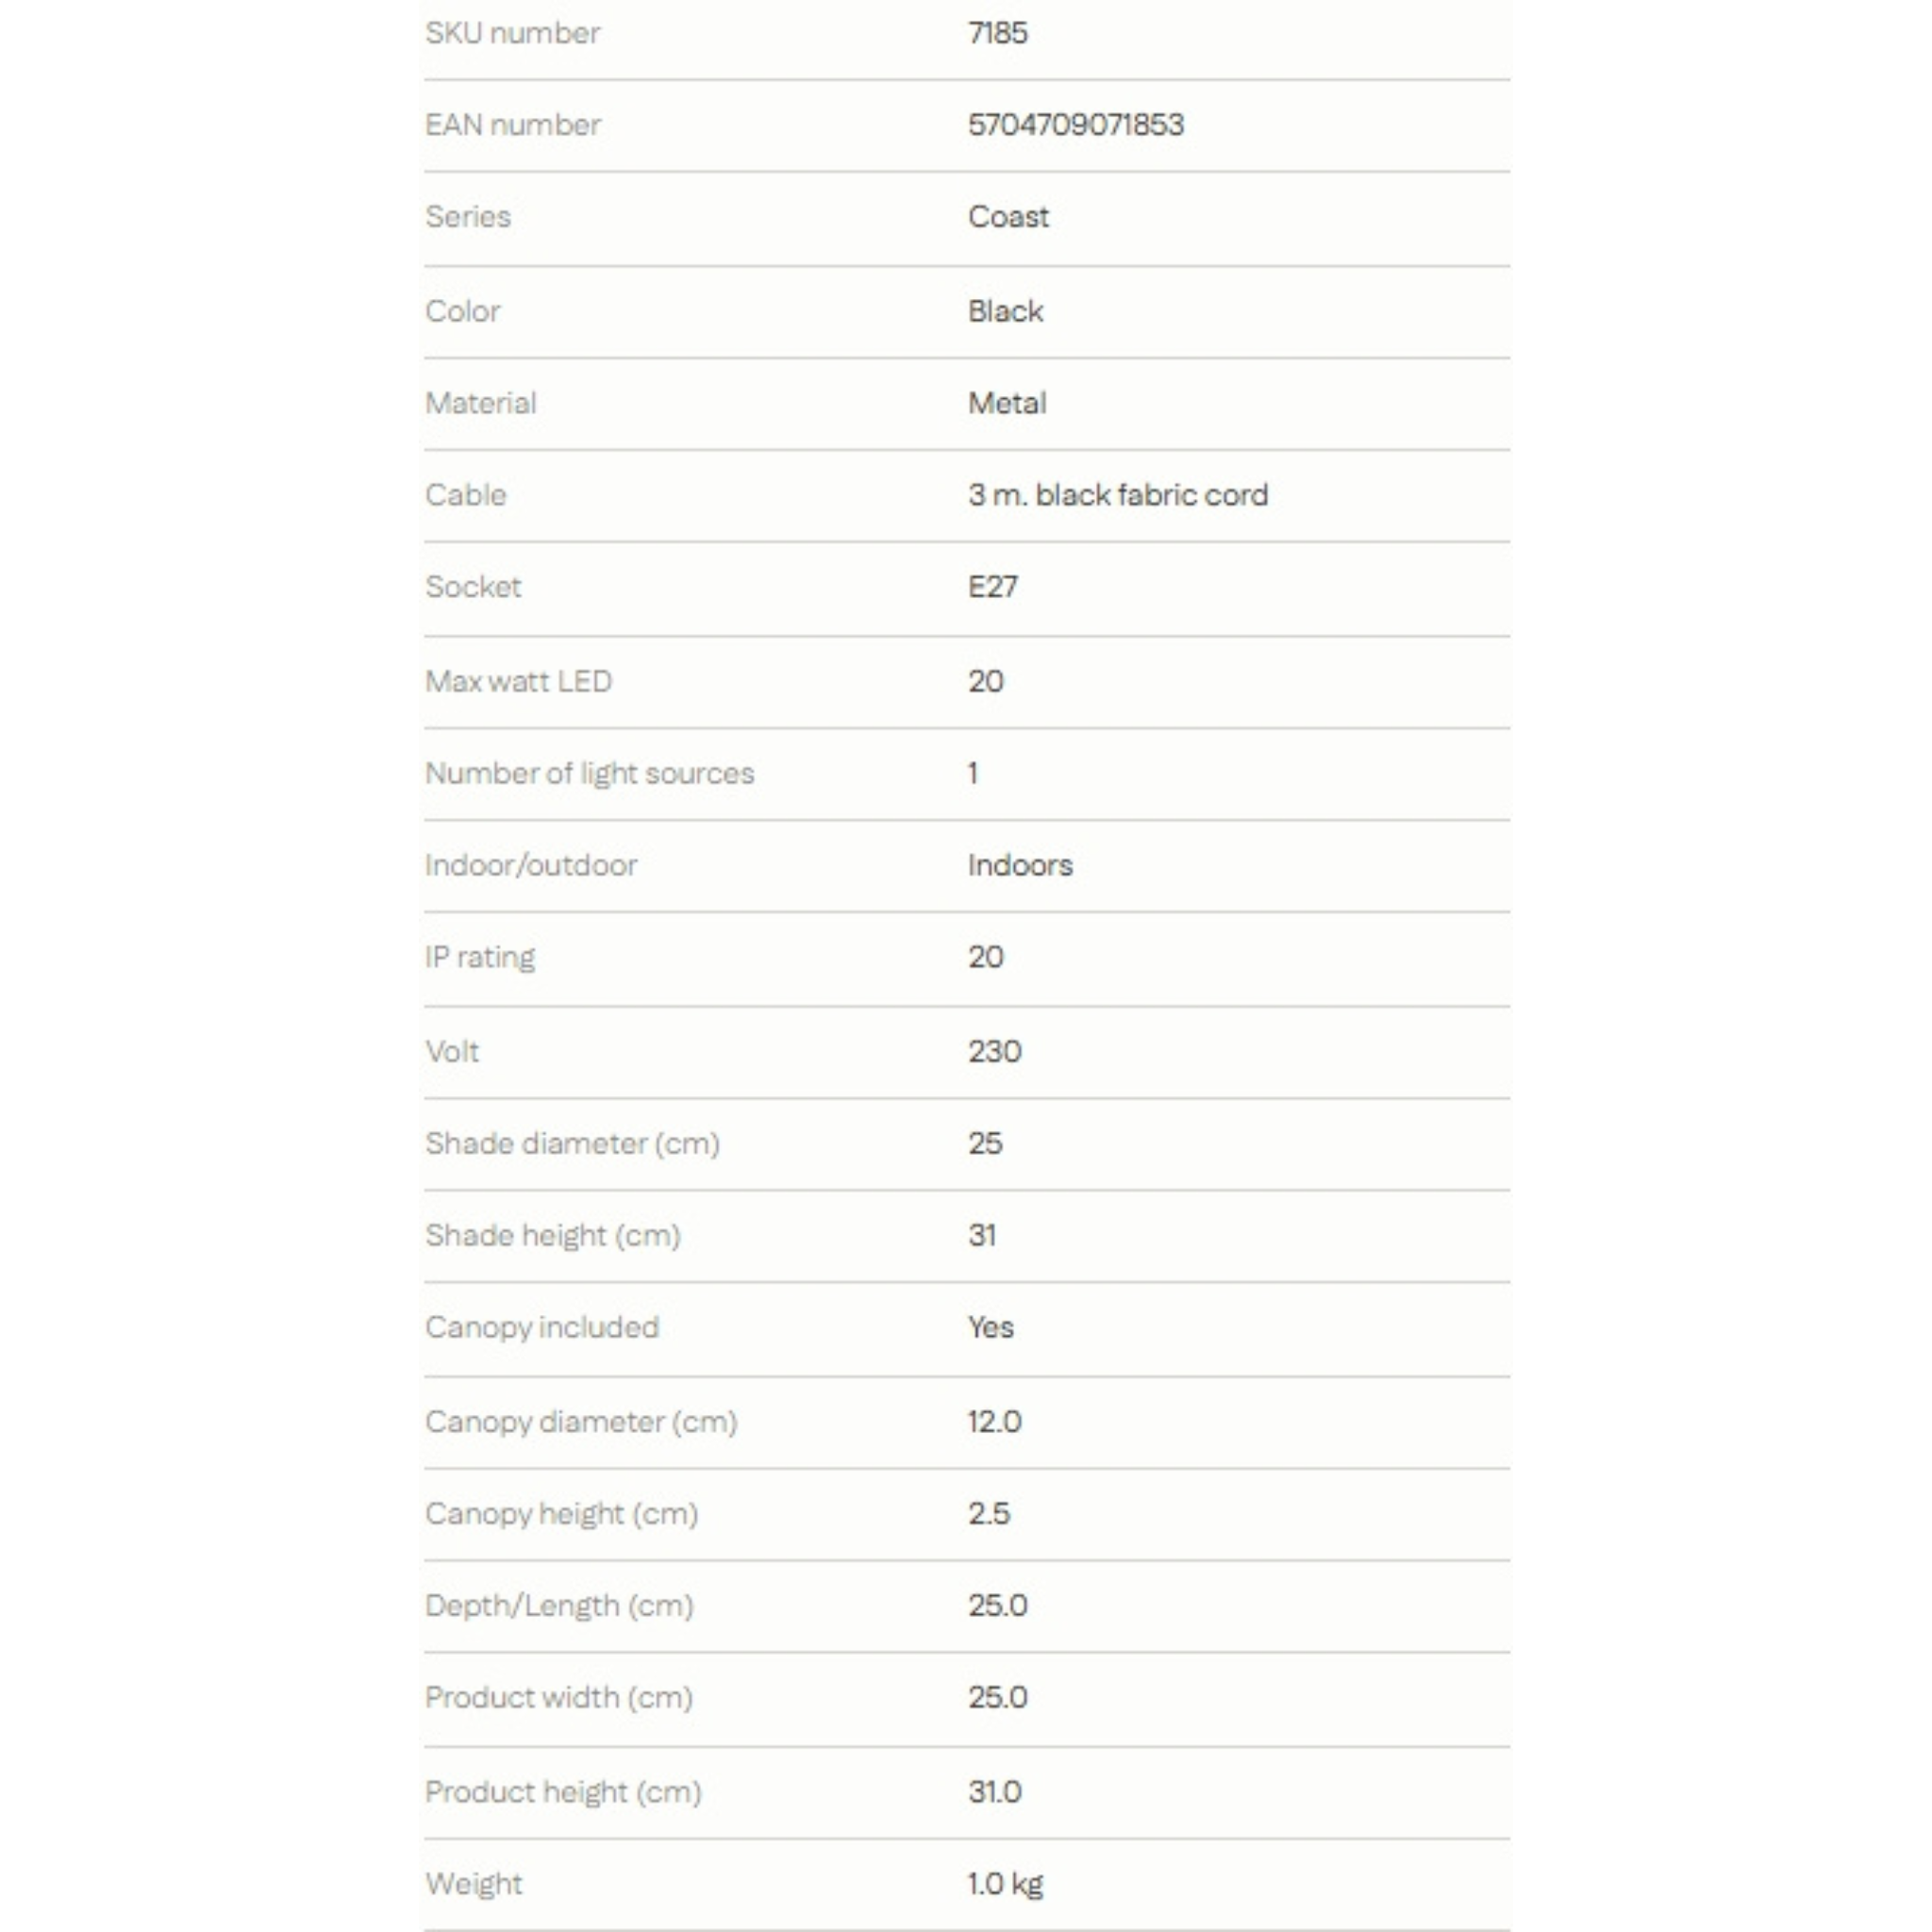The image size is (1932, 1932).
Task: Select the cable text 3 m. black fabric cord
Action: (1117, 495)
